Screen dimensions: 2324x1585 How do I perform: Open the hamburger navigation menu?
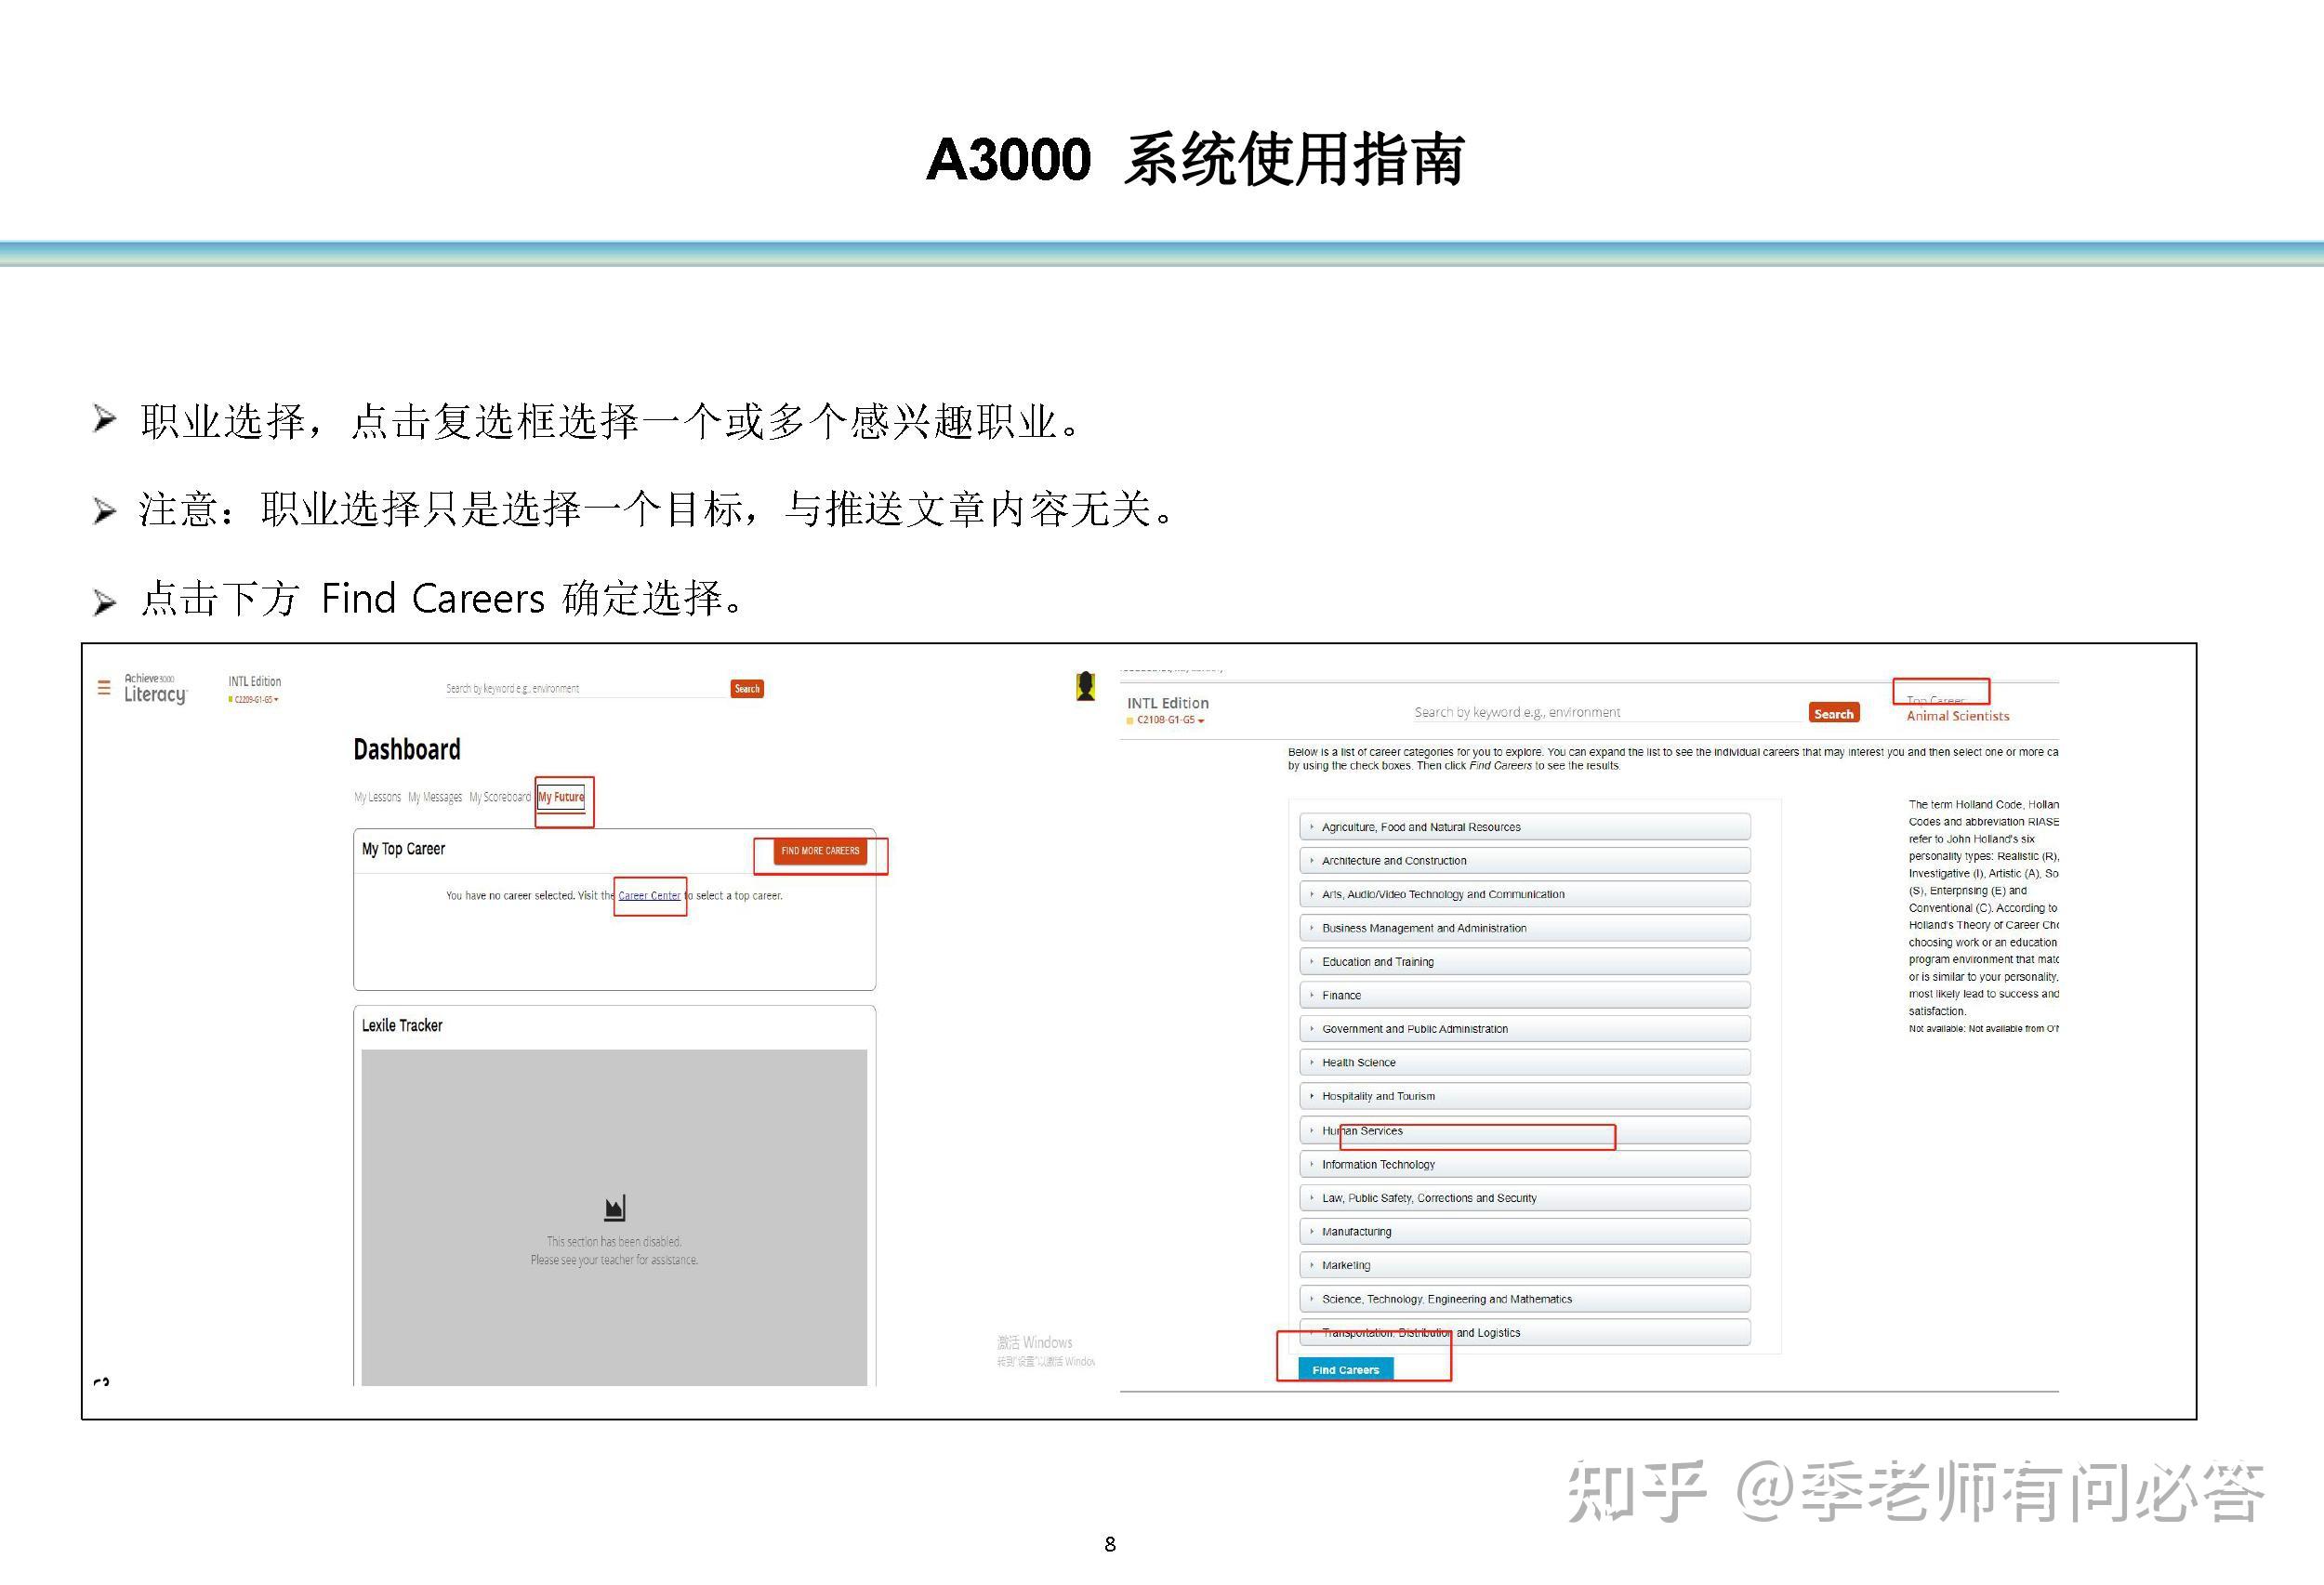(103, 688)
